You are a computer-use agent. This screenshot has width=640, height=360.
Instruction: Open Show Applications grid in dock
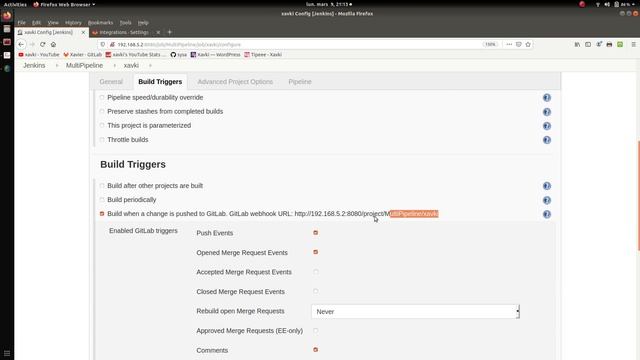coord(7,353)
